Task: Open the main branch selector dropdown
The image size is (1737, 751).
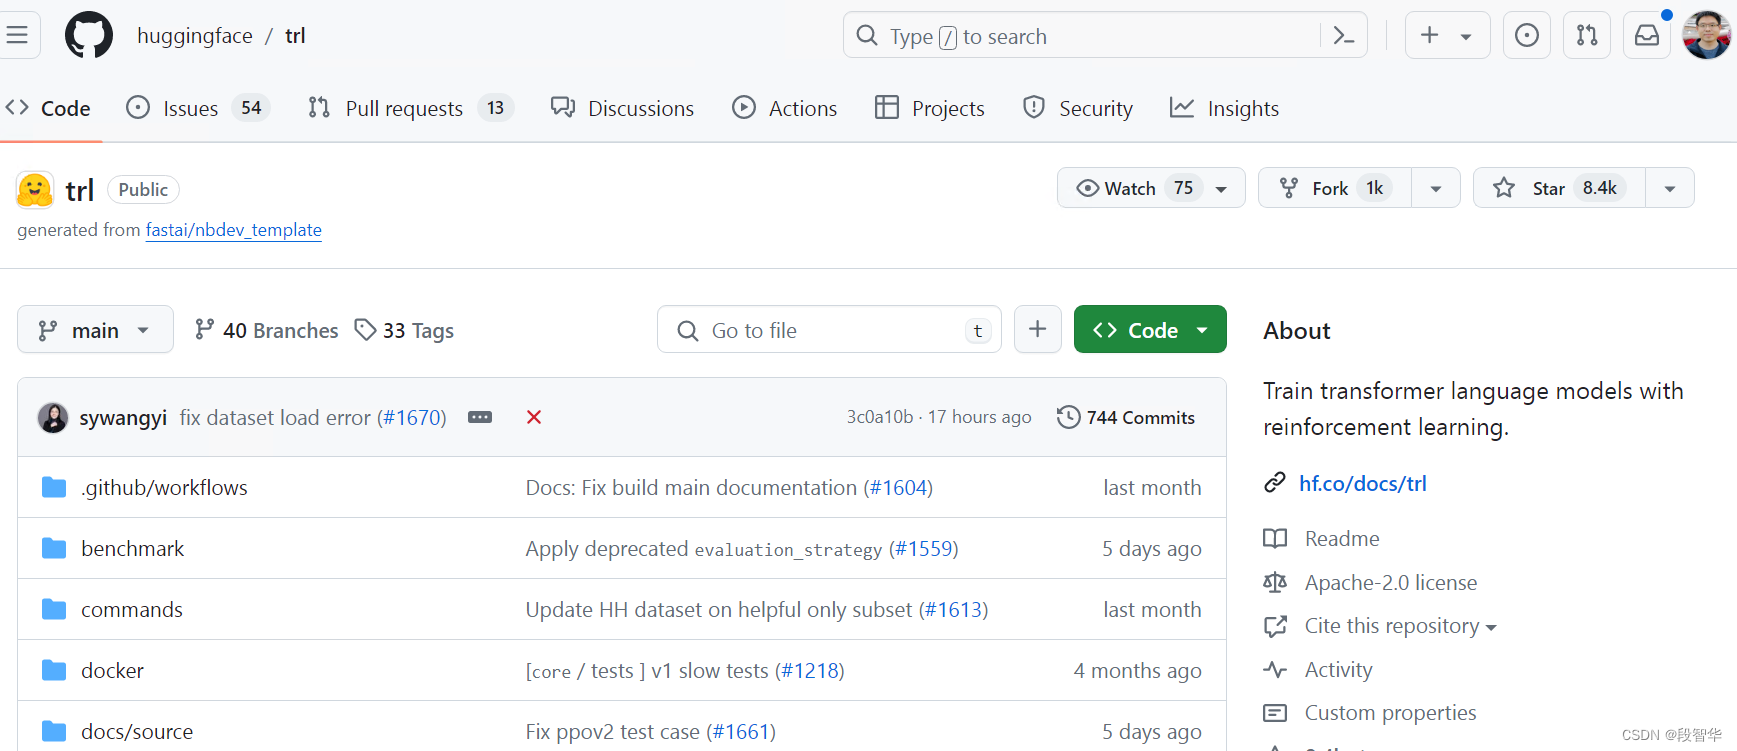Action: [95, 330]
